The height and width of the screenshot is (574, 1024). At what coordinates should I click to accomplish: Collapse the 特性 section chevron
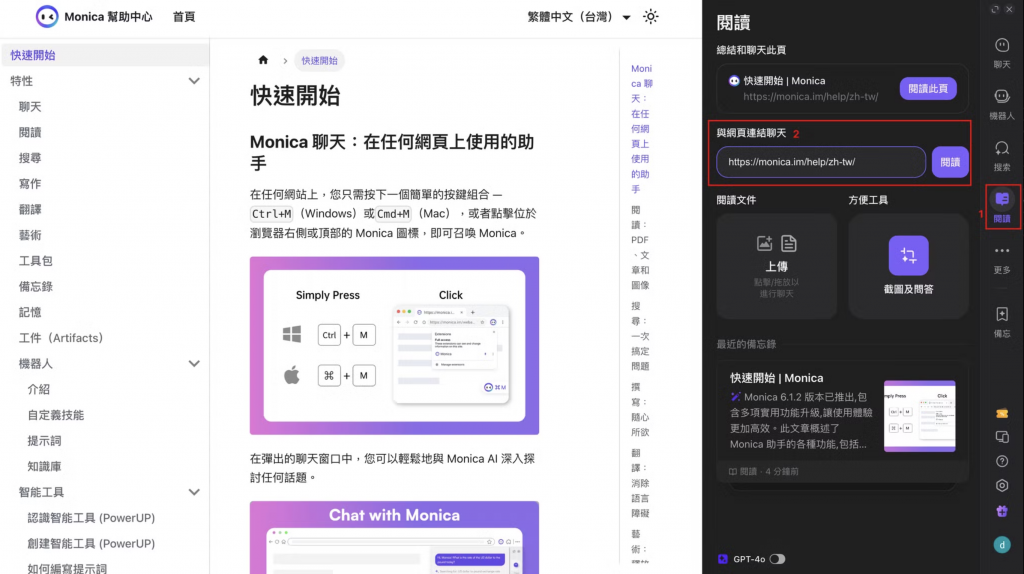194,81
